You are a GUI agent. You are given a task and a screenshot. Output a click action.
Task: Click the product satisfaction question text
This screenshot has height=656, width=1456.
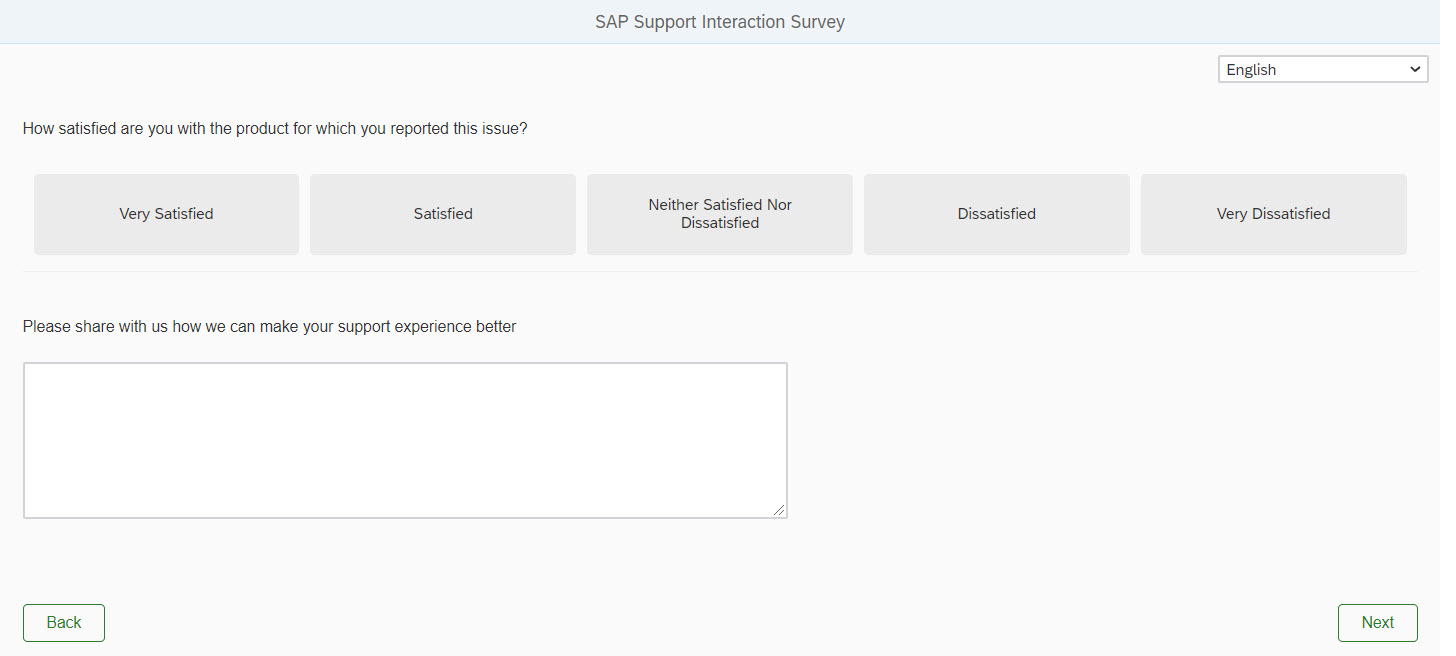pos(275,129)
